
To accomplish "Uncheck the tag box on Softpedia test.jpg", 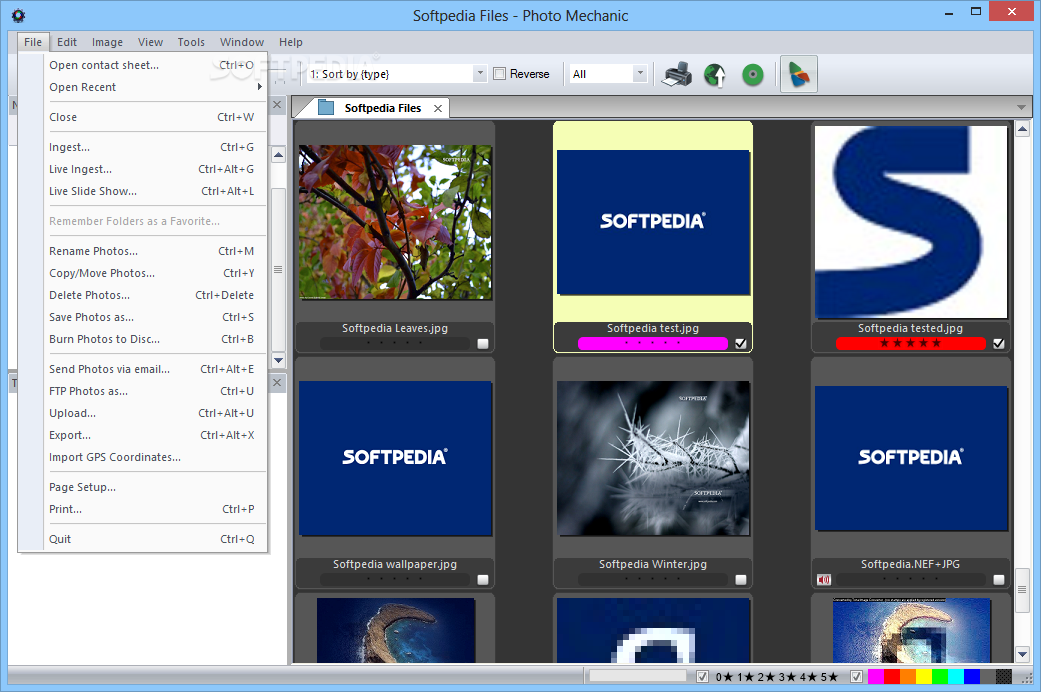I will (740, 343).
